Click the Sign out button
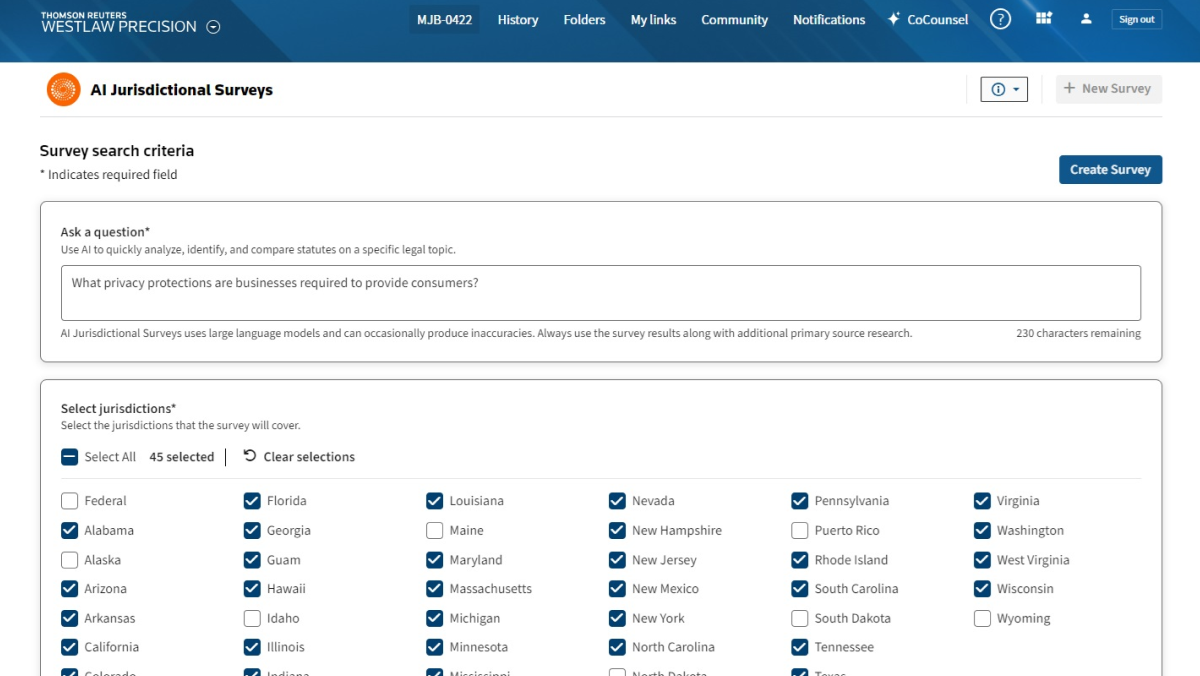The height and width of the screenshot is (676, 1200). (x=1136, y=19)
